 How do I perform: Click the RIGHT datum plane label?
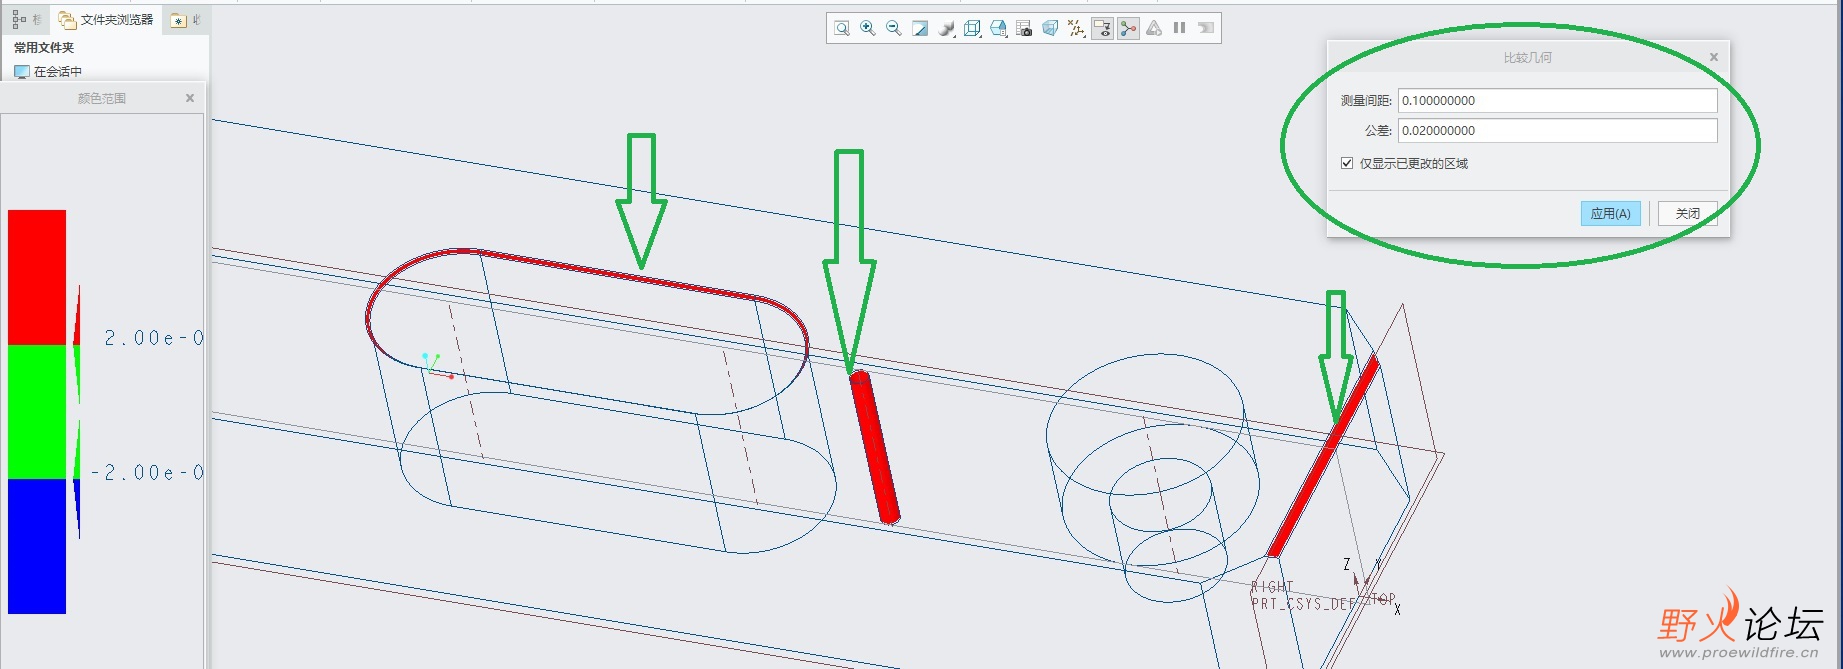(x=1272, y=587)
